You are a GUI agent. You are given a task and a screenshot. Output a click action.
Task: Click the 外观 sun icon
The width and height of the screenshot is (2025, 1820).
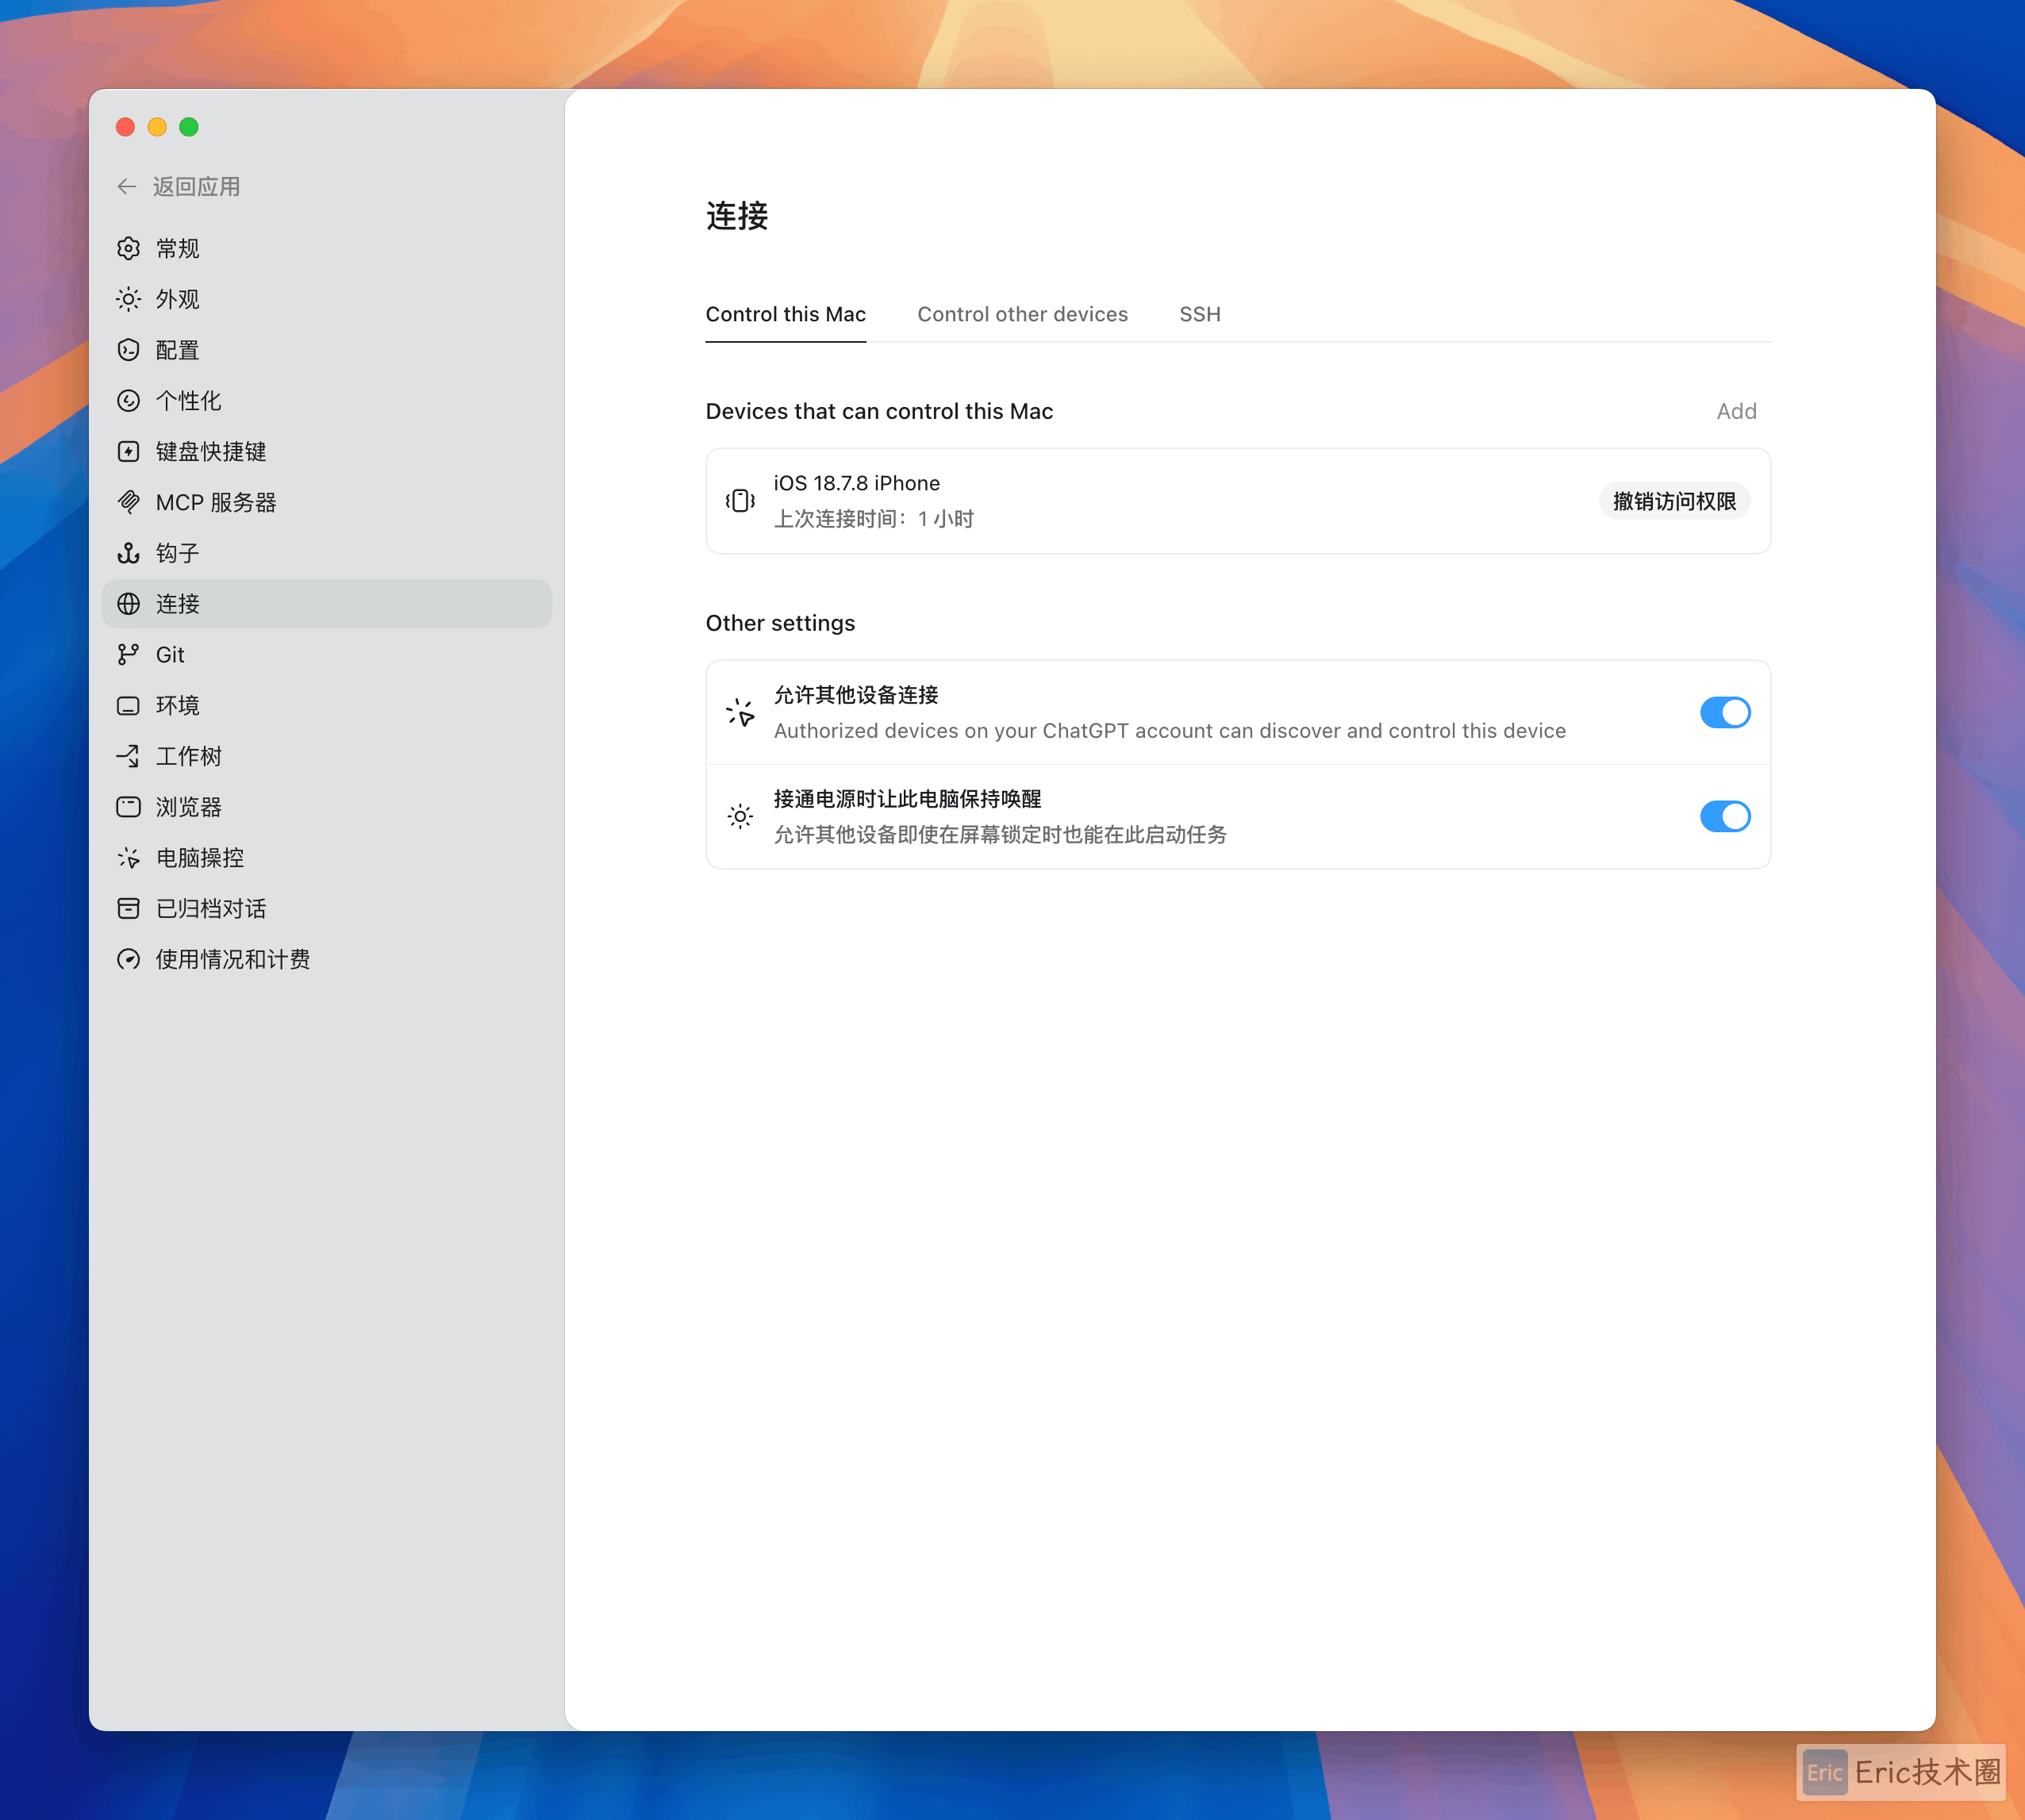click(x=128, y=299)
